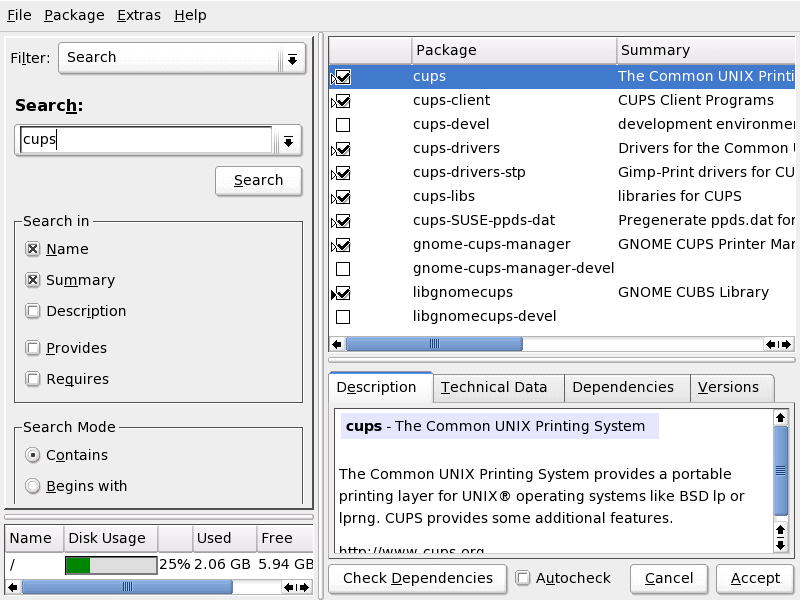The width and height of the screenshot is (800, 600).
Task: Enable the Description search checkbox
Action: click(x=33, y=311)
